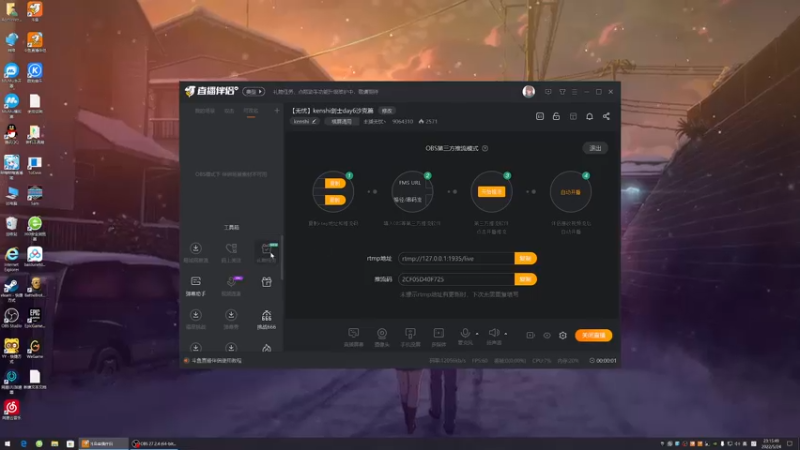
Task: Click the Windows Start button
Action: click(x=8, y=444)
